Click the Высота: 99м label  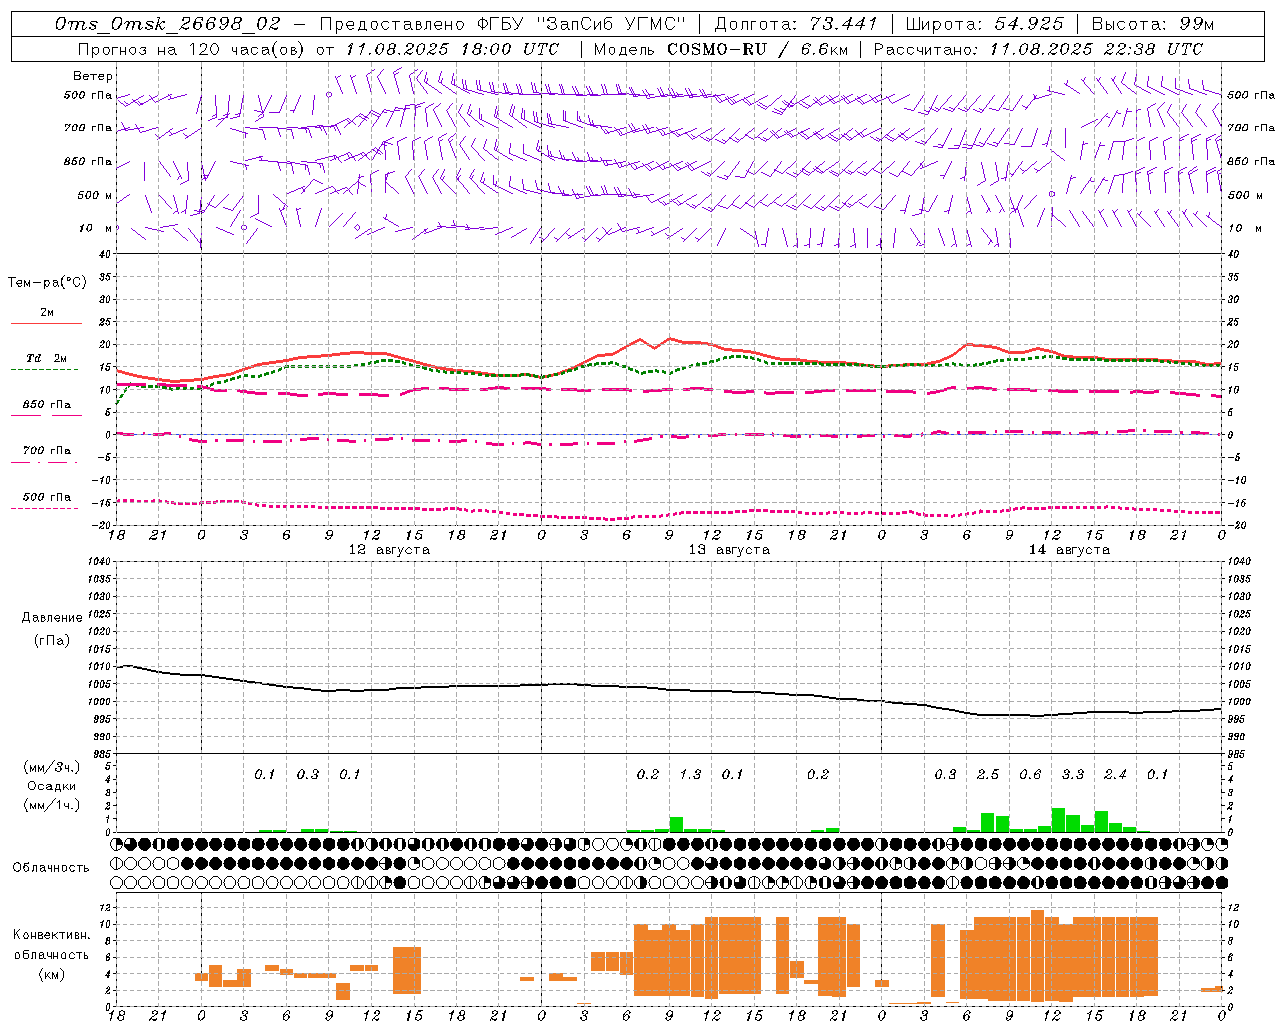click(1153, 24)
